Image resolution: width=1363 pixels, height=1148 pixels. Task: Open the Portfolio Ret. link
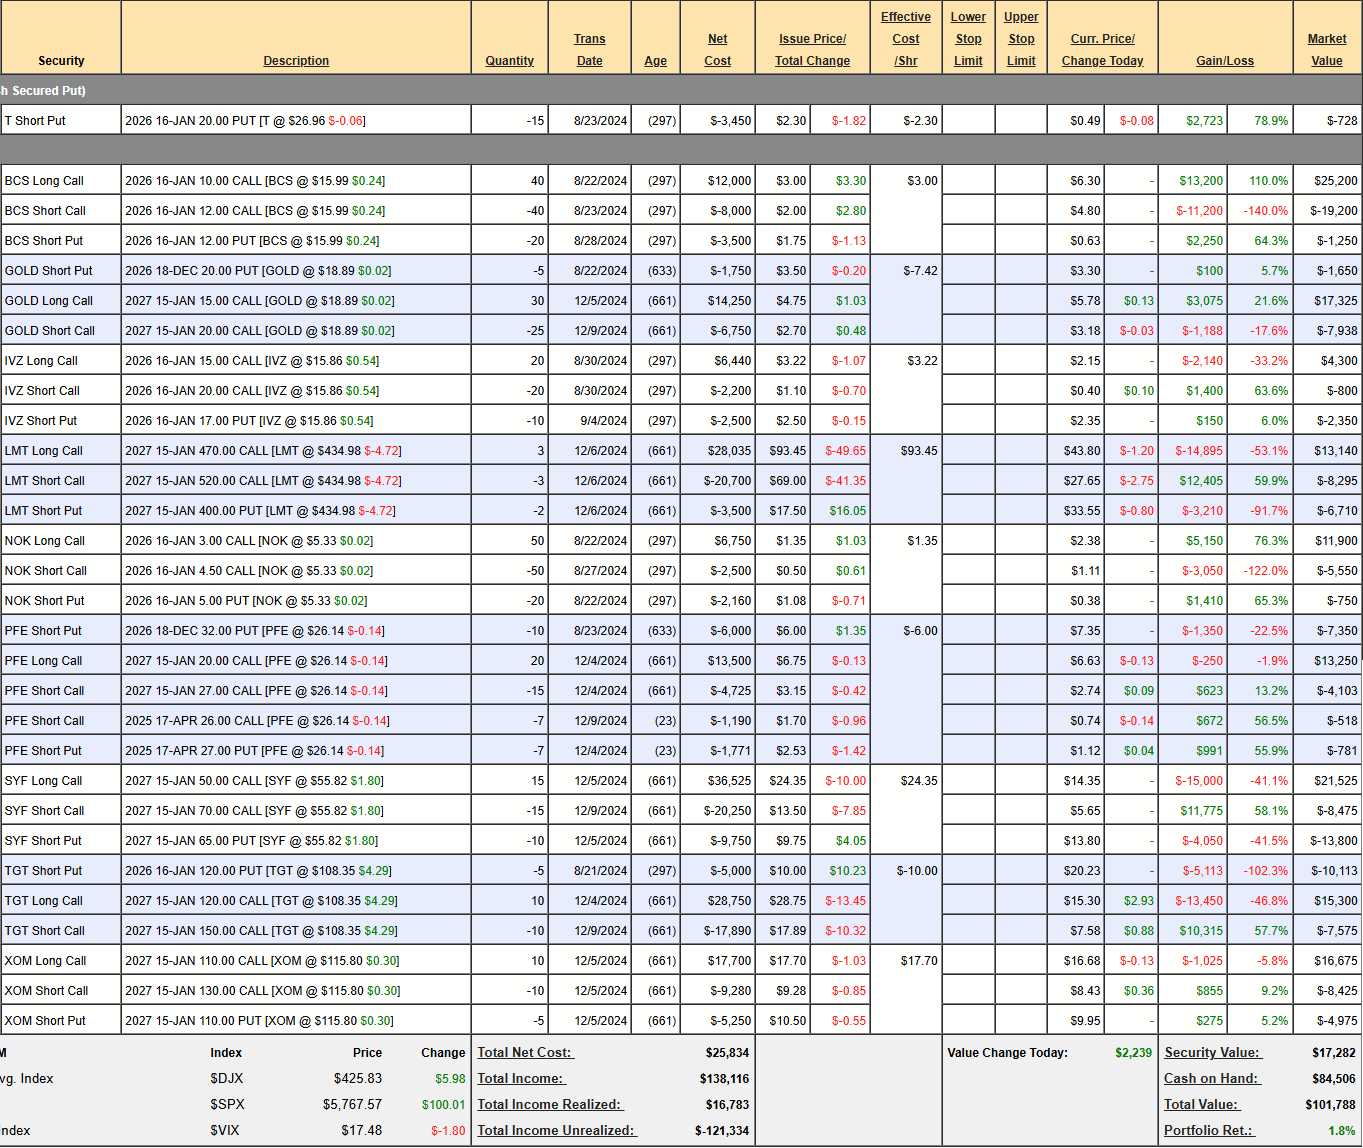pyautogui.click(x=1208, y=1130)
